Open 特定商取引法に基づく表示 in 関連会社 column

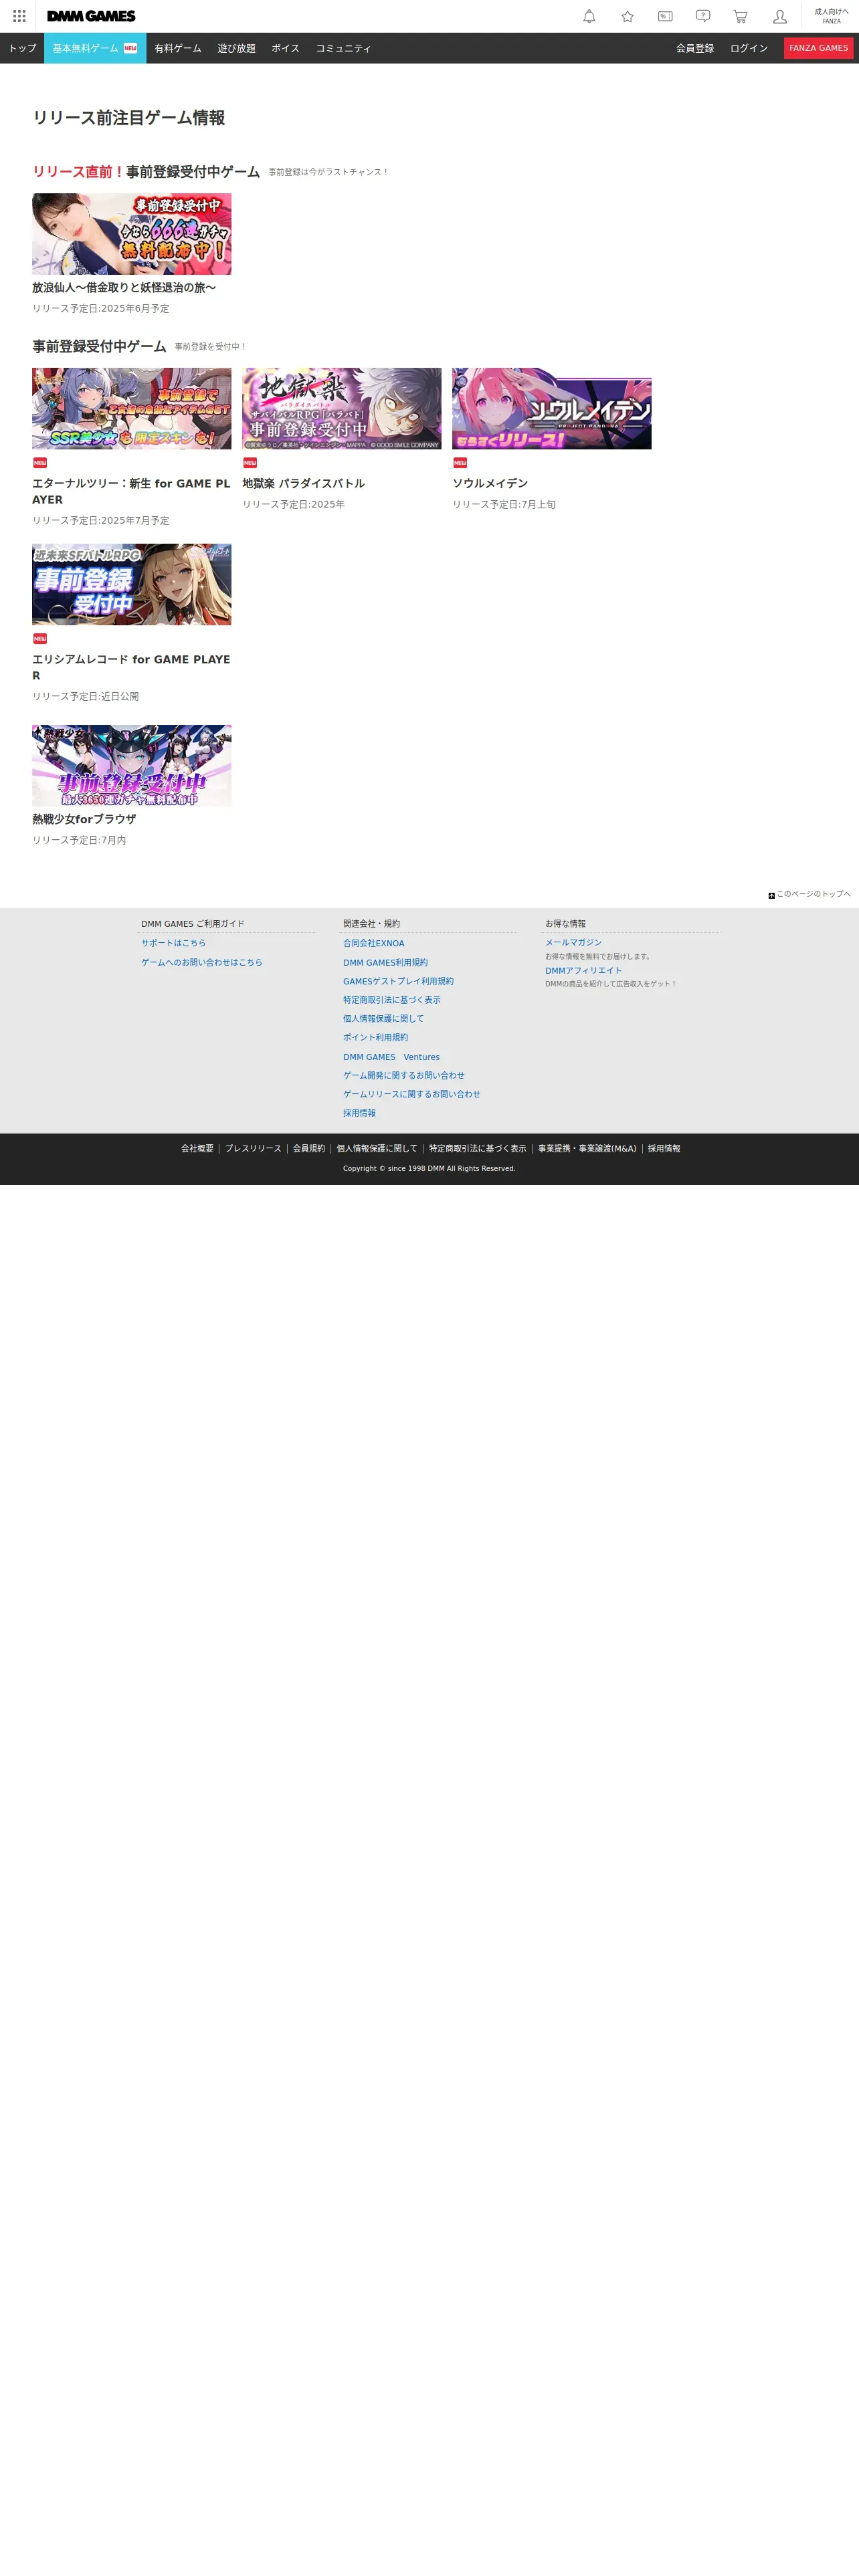(392, 1000)
